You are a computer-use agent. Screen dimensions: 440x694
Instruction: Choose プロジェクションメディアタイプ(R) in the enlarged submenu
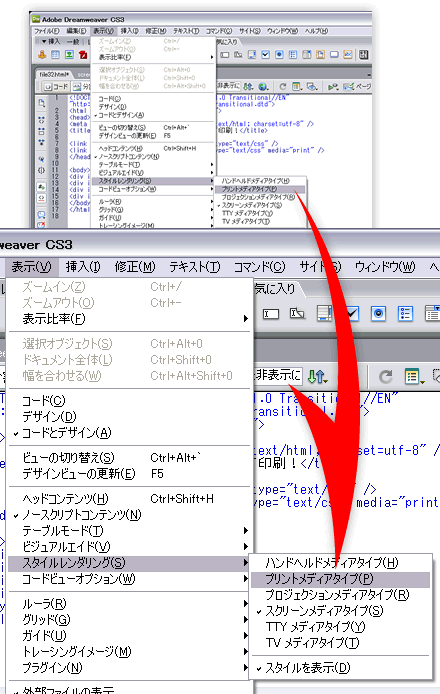click(x=341, y=595)
